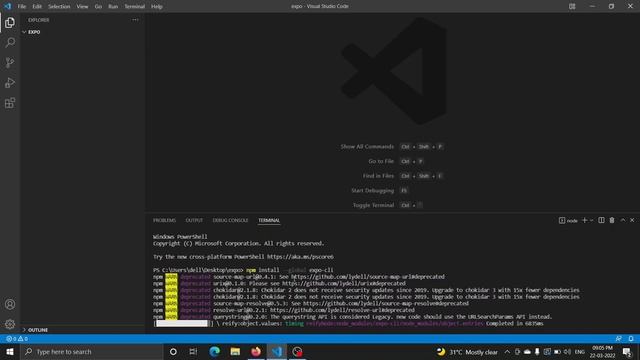
Task: Open Firefox from taskbar
Action: [256, 351]
